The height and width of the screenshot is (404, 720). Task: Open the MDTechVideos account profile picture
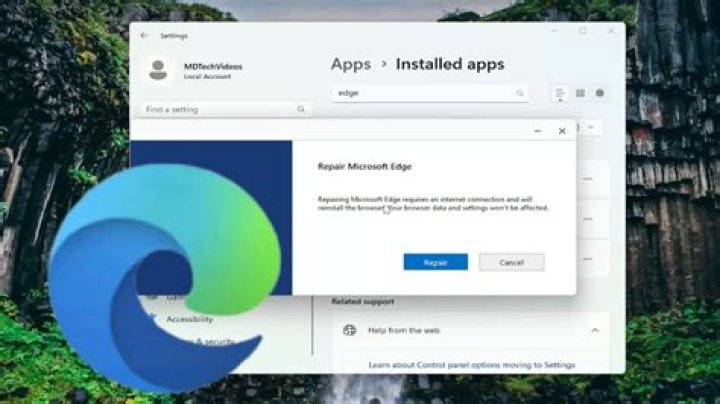[158, 70]
